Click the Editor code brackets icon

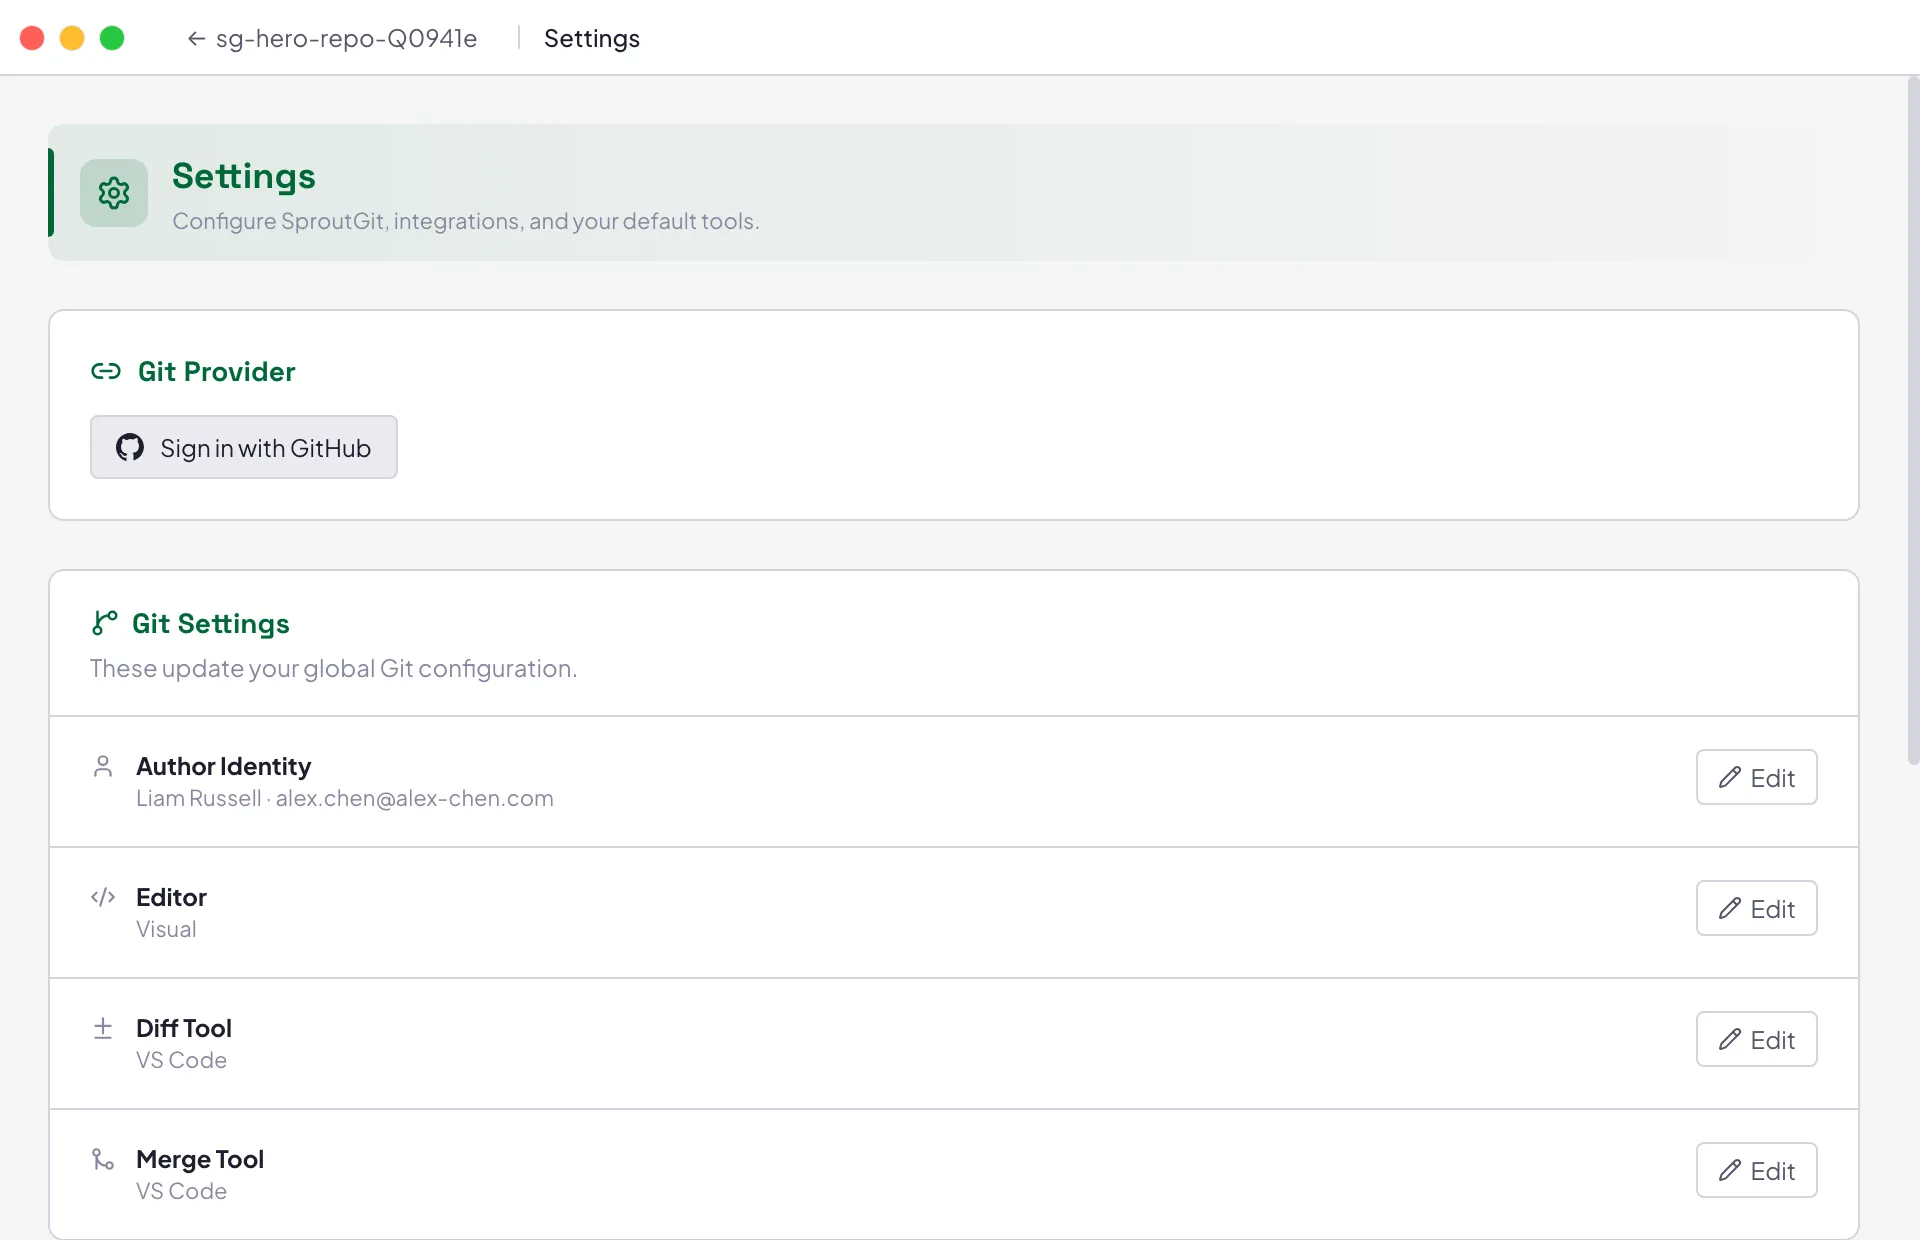click(x=103, y=897)
